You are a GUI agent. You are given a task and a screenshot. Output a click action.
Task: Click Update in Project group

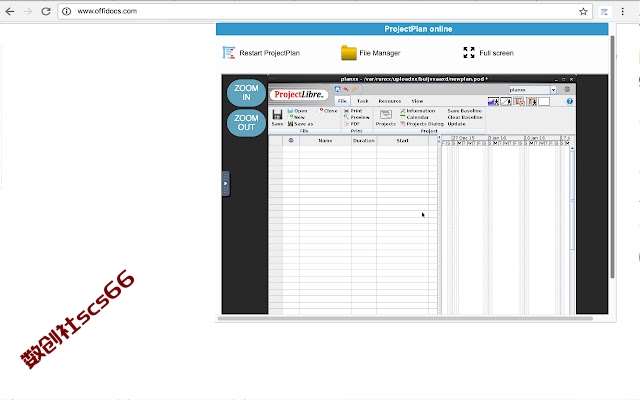456,124
